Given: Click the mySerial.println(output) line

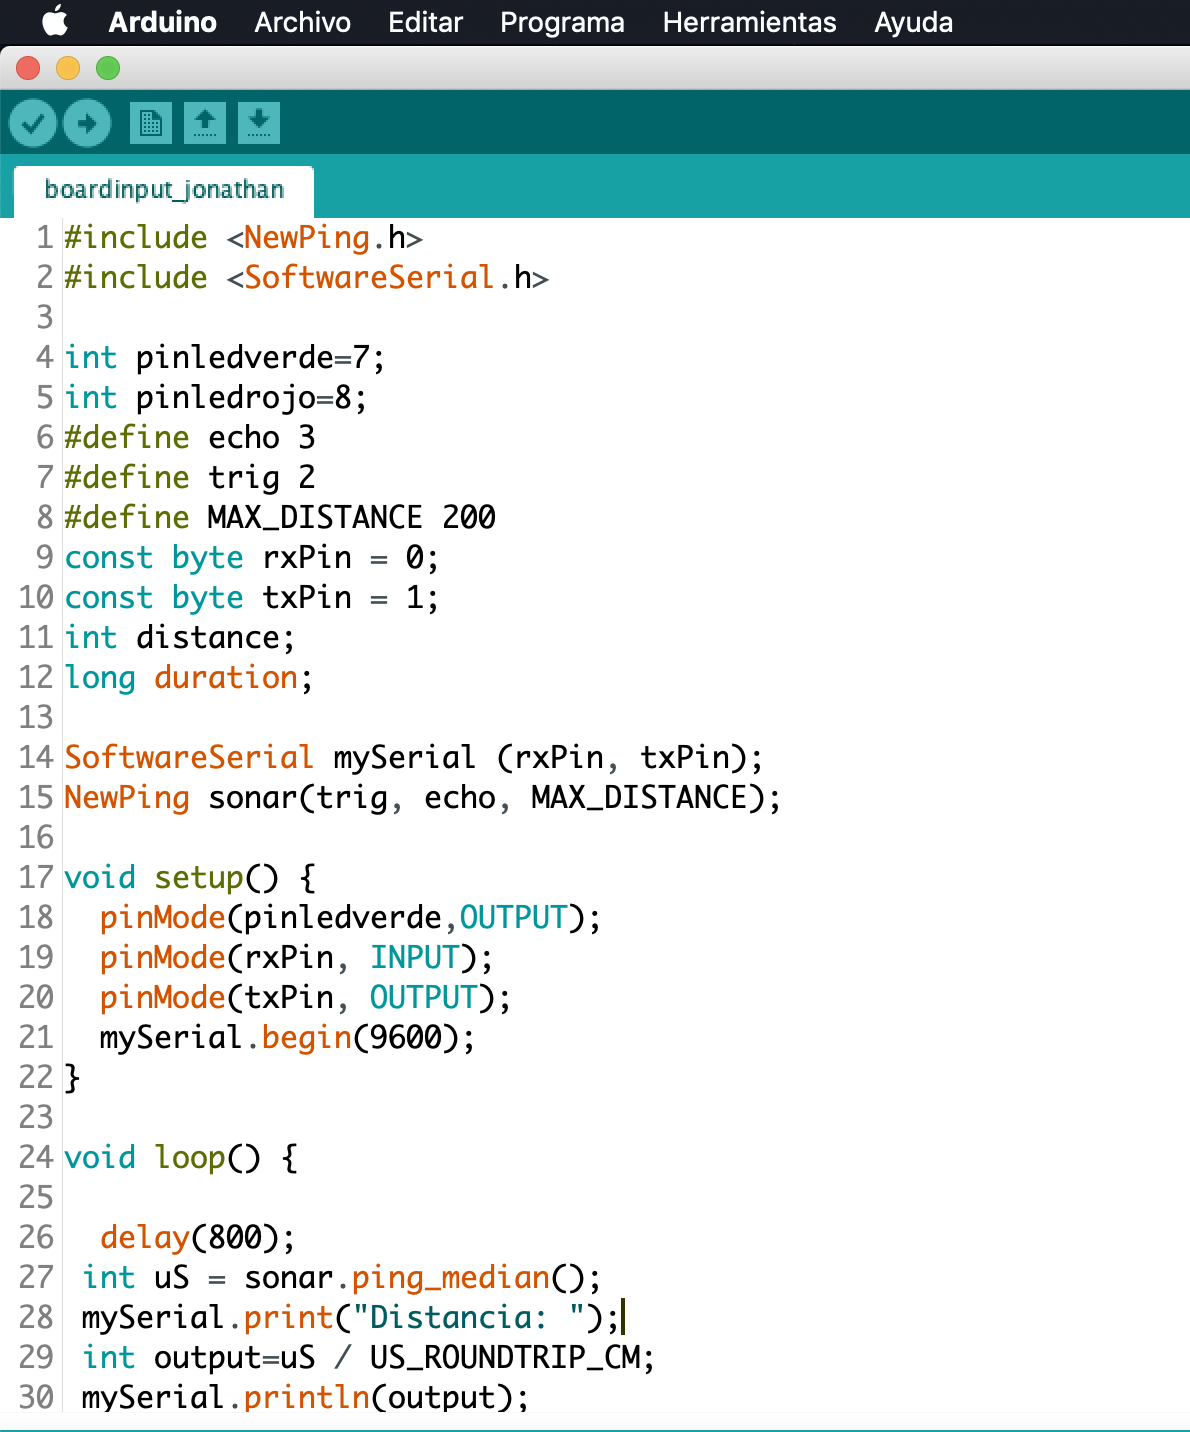Looking at the screenshot, I should (x=306, y=1398).
